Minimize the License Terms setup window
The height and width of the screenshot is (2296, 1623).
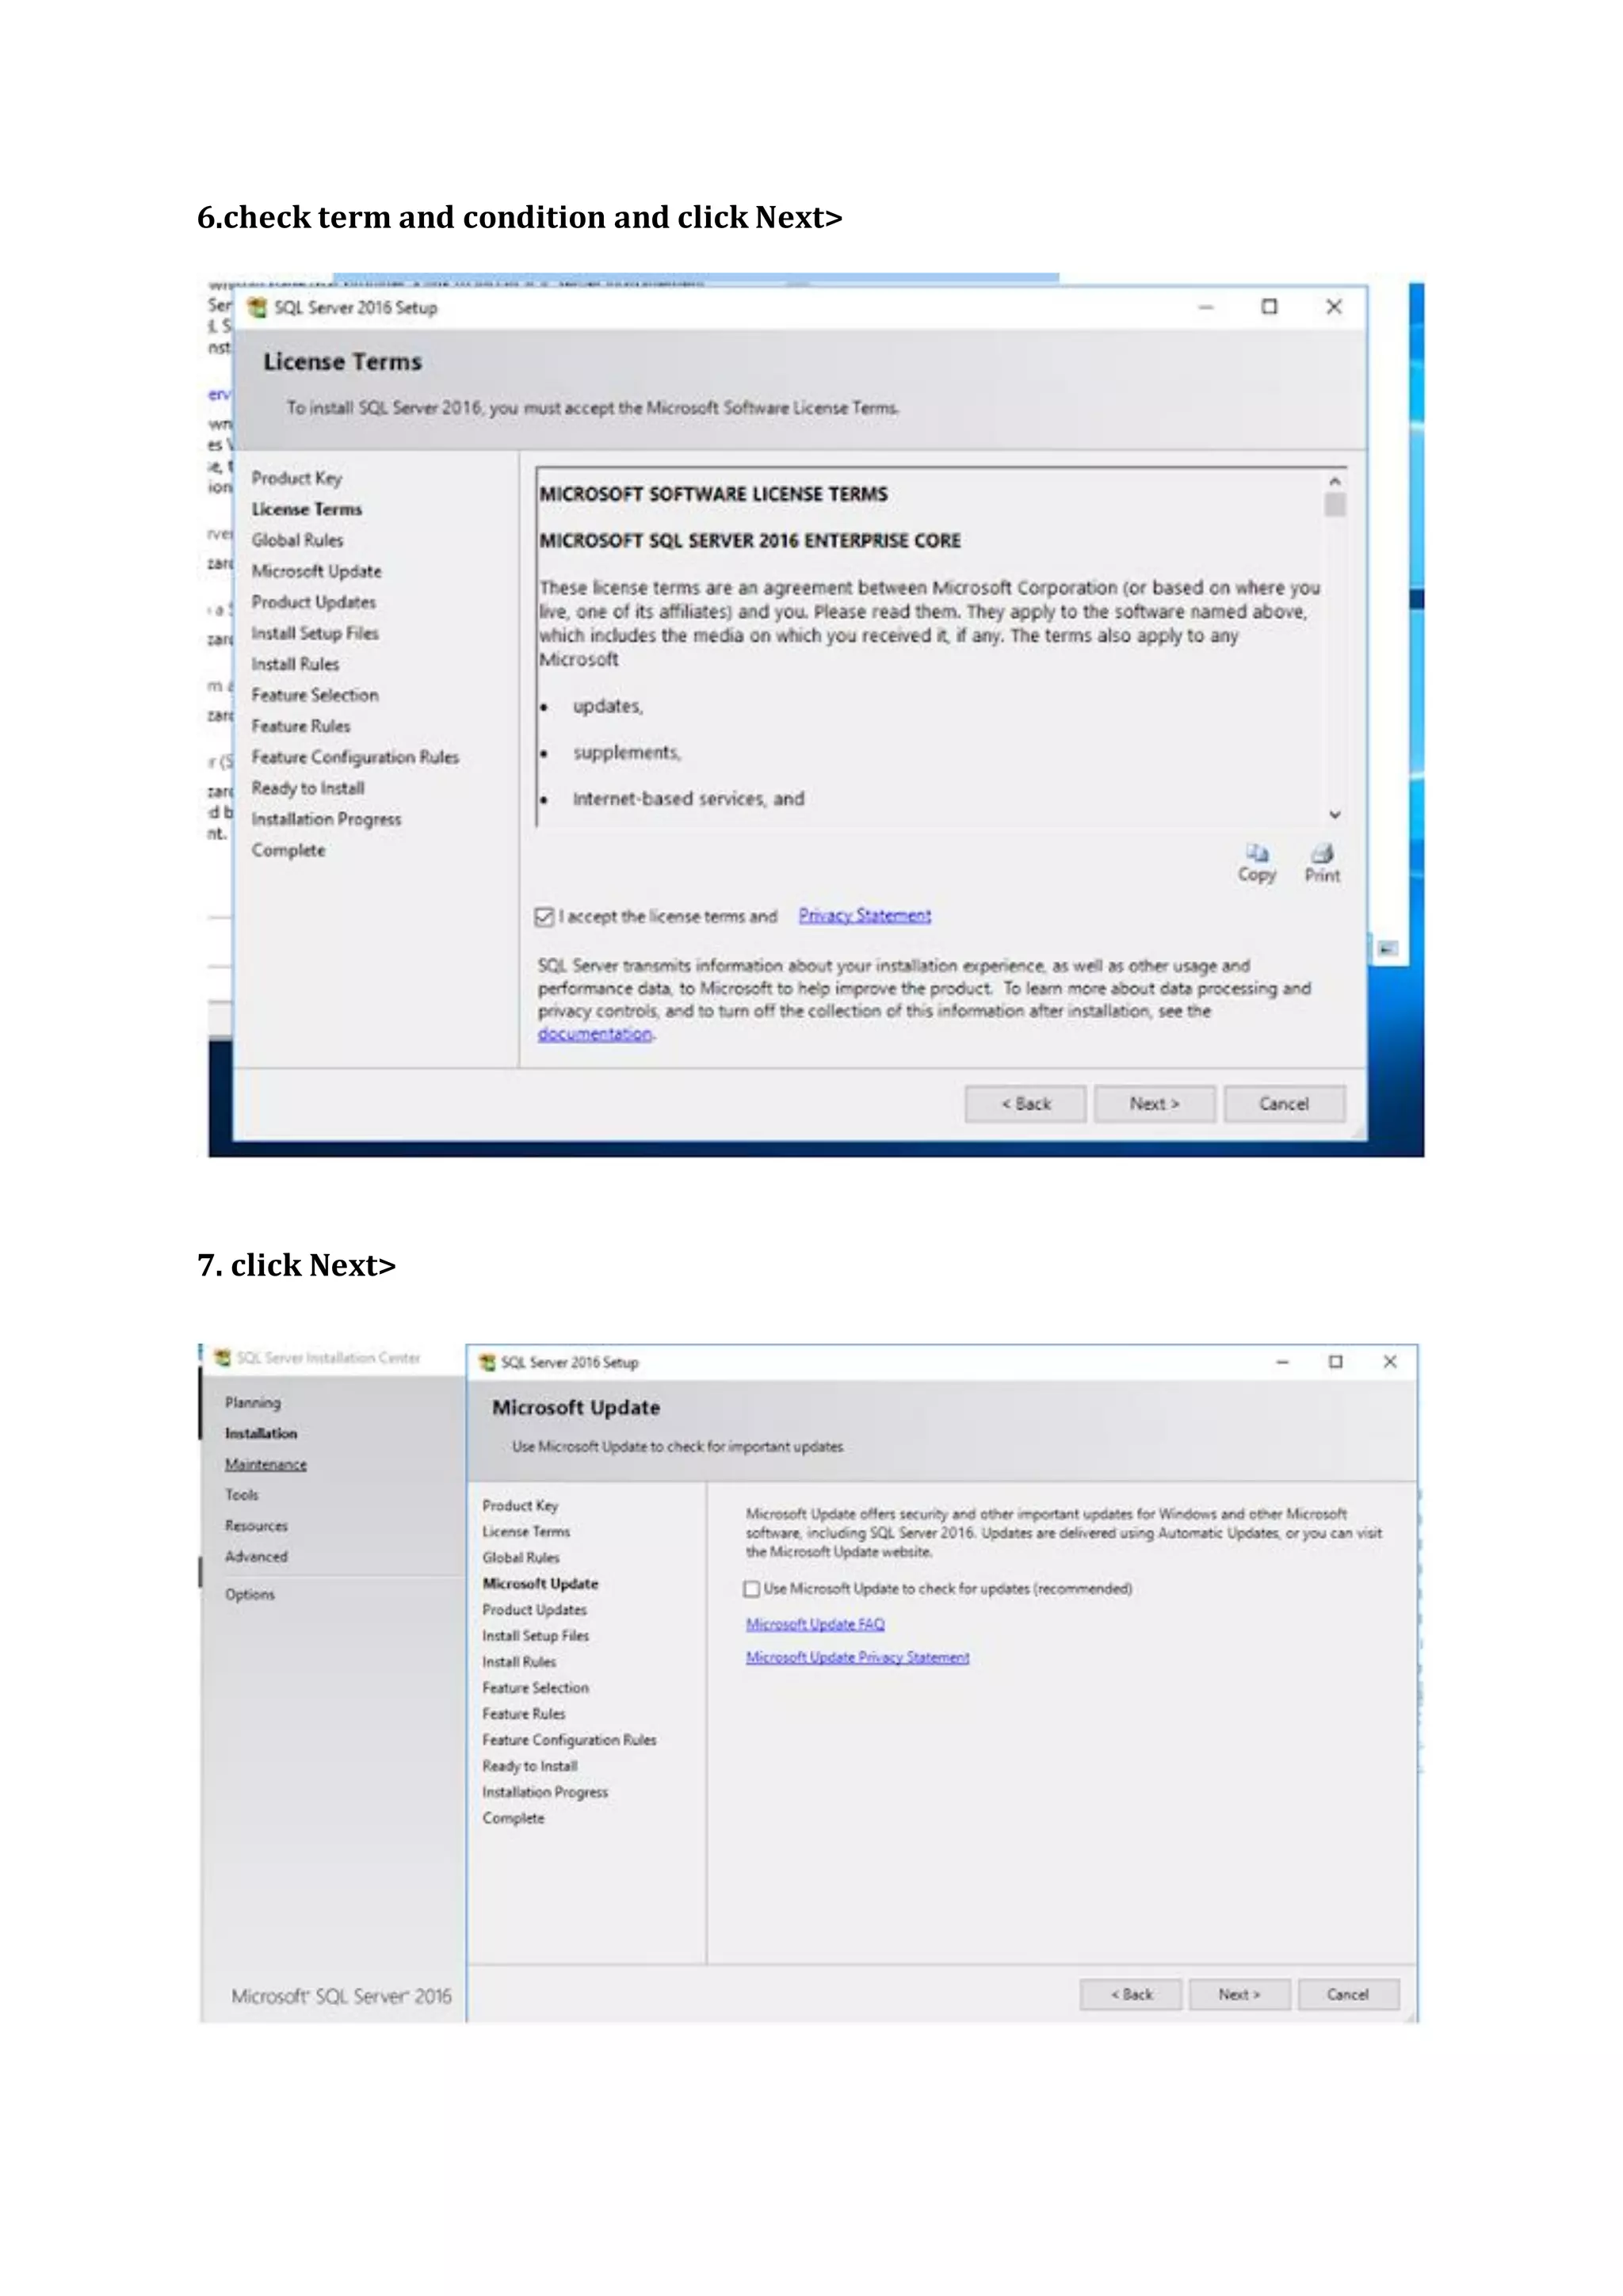pyautogui.click(x=1206, y=307)
